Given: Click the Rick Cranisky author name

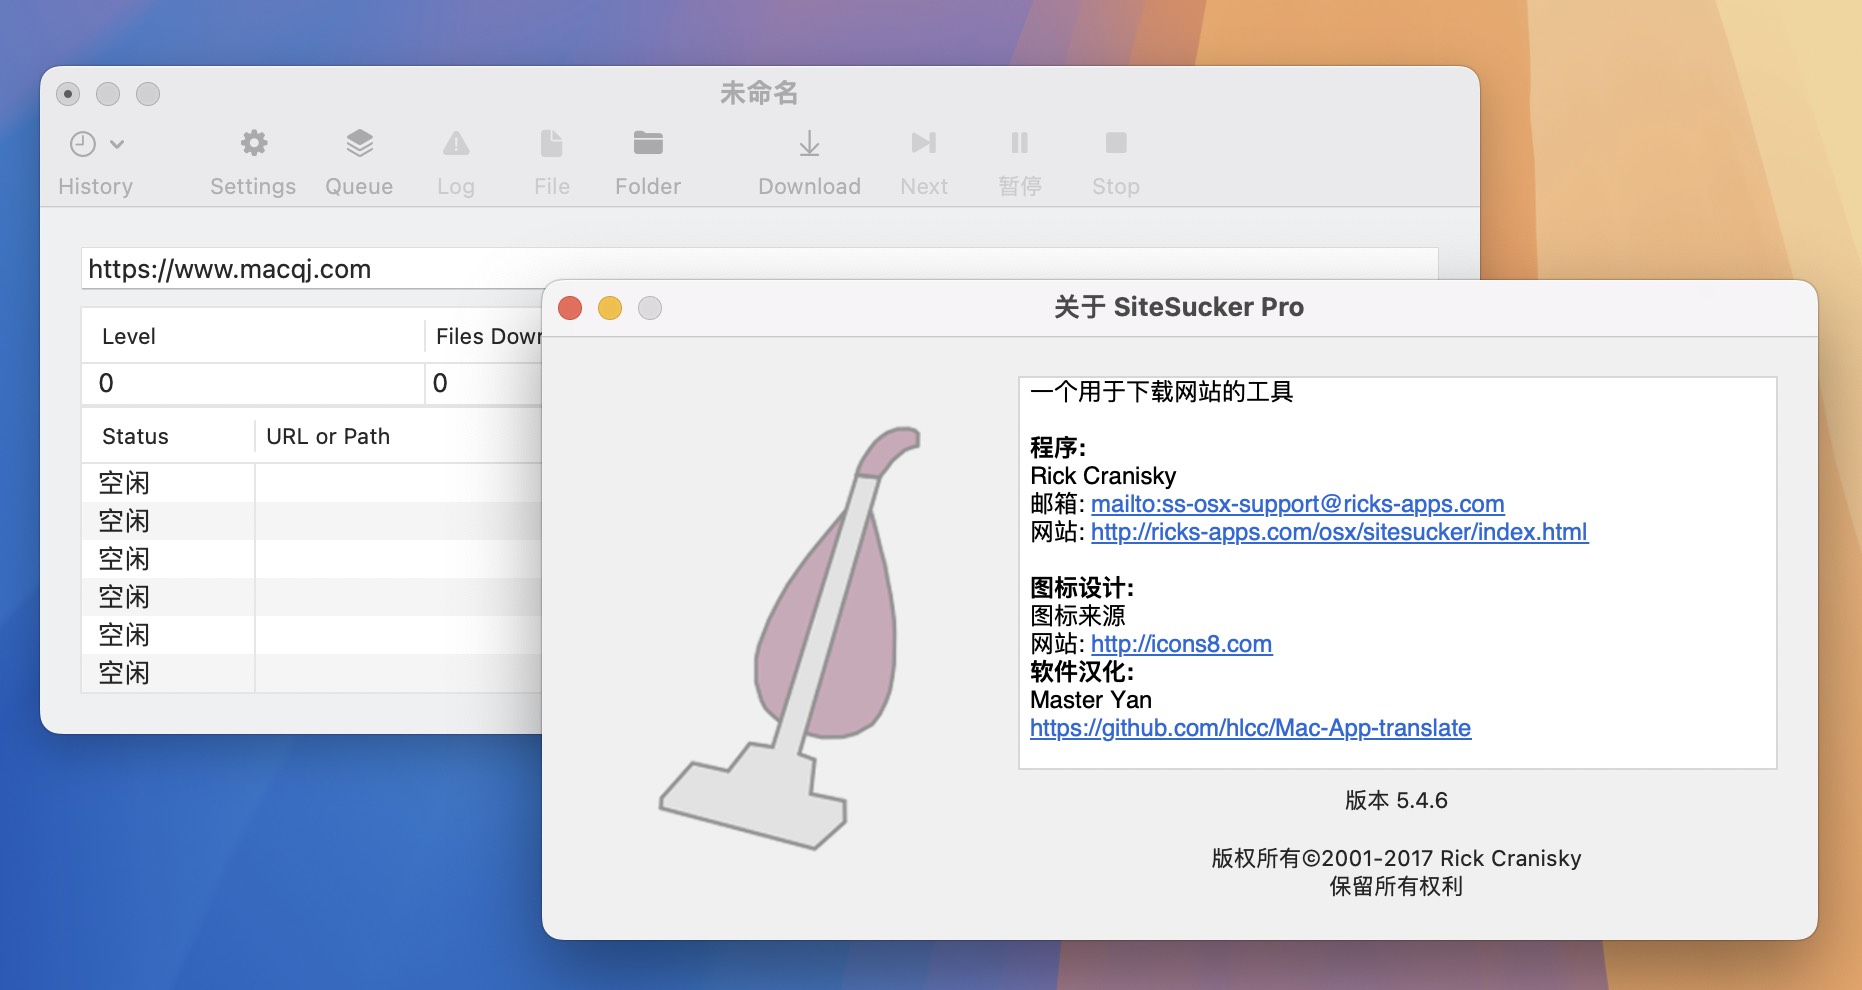Looking at the screenshot, I should 1103,476.
